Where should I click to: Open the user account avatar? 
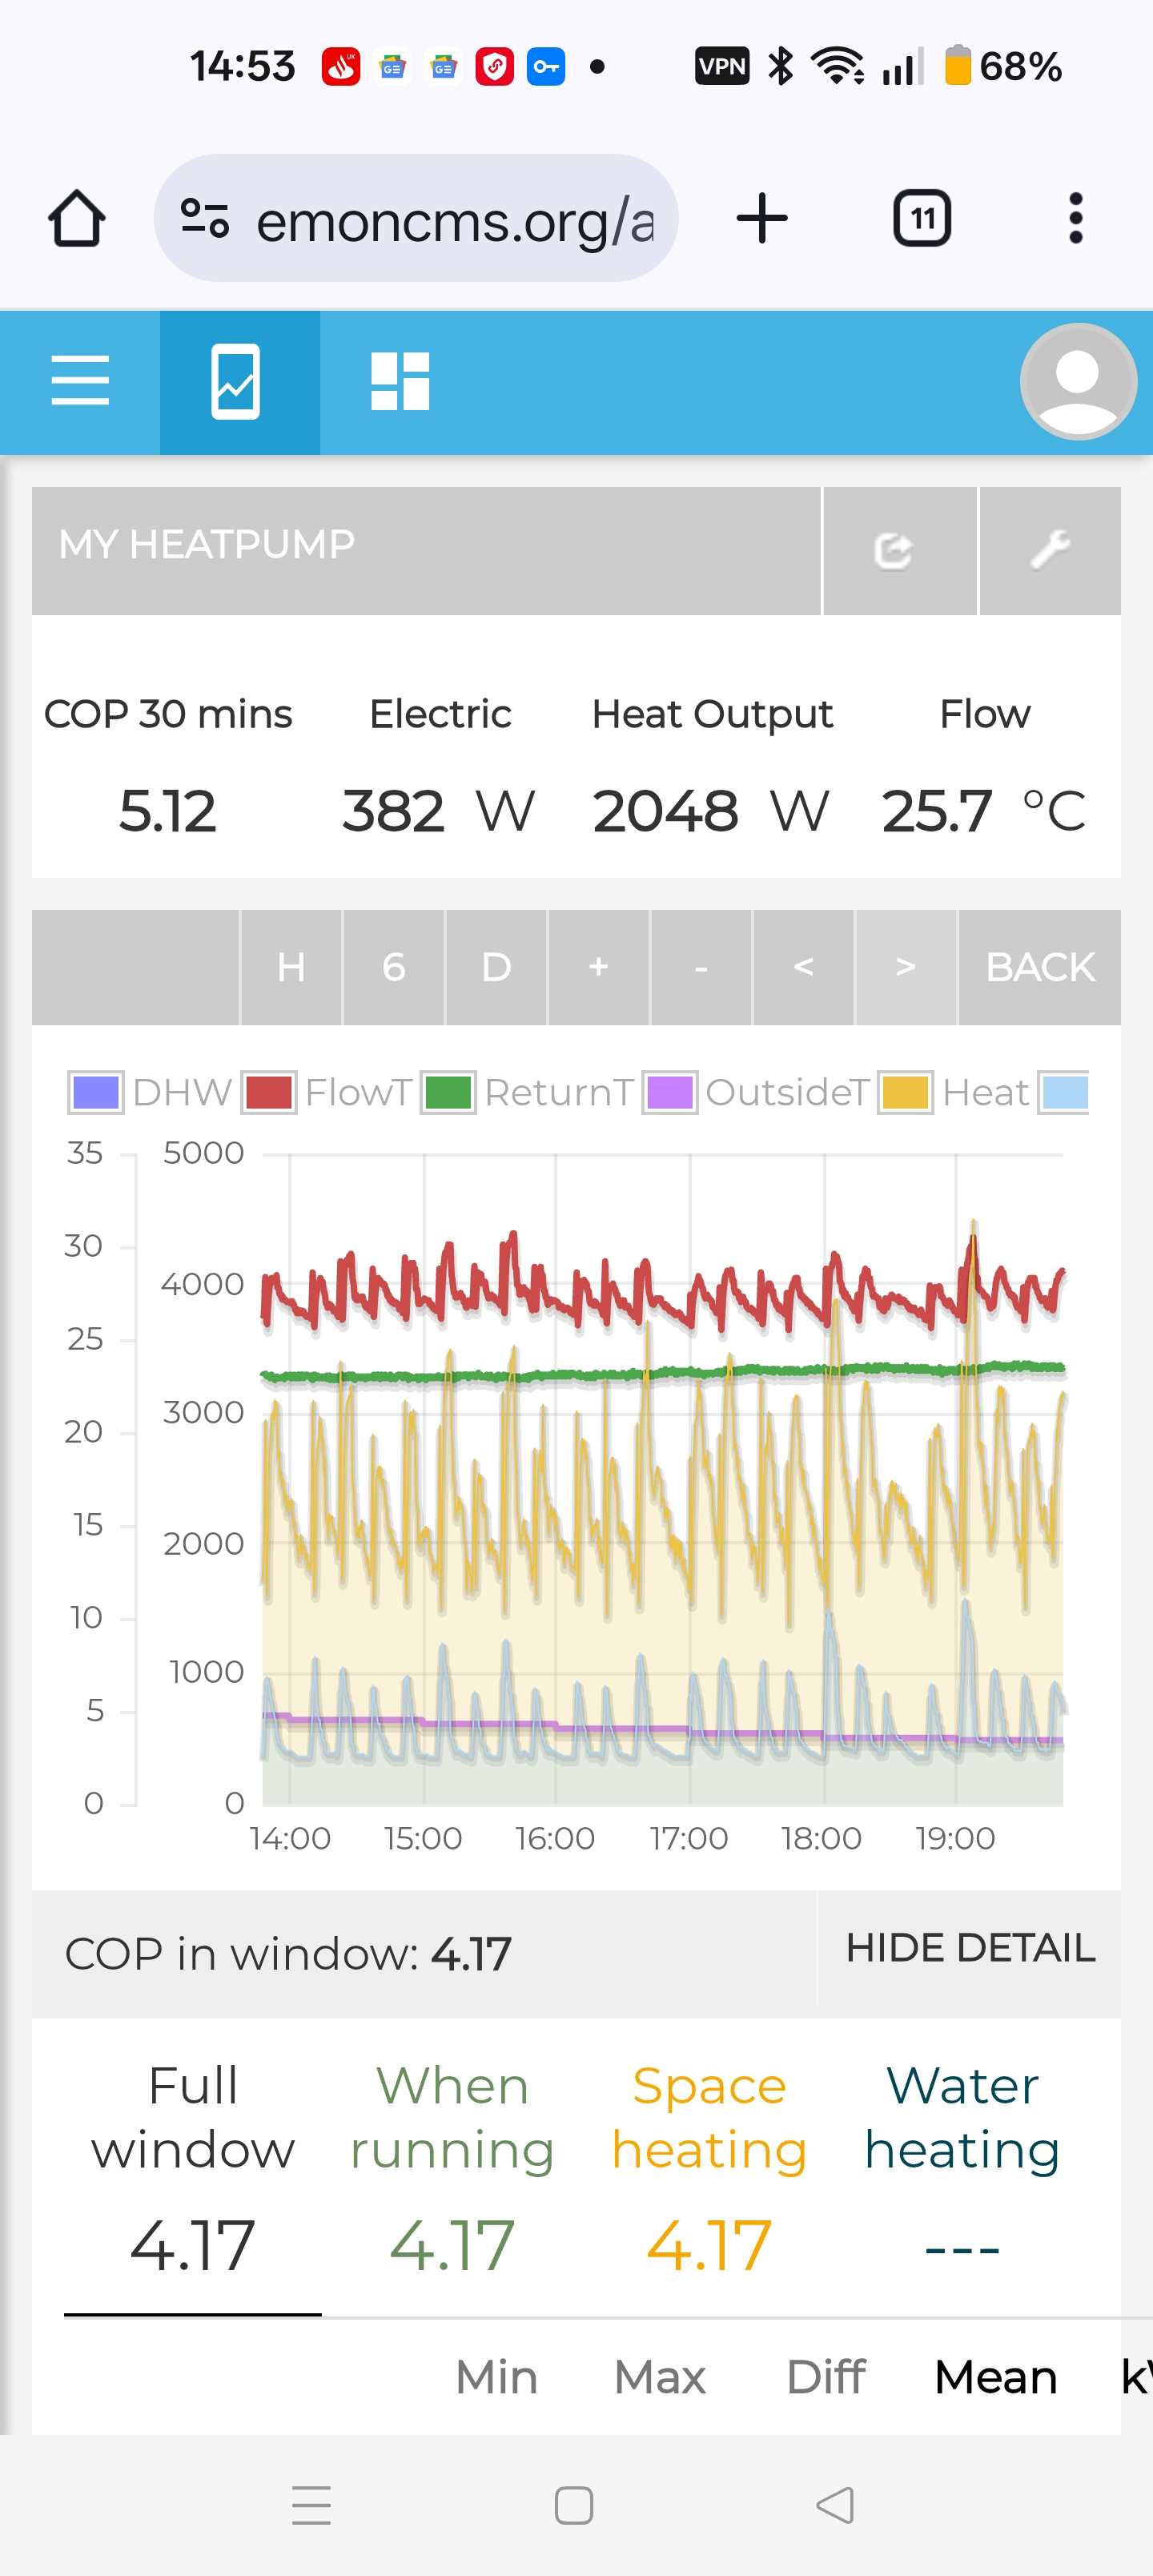pyautogui.click(x=1077, y=381)
